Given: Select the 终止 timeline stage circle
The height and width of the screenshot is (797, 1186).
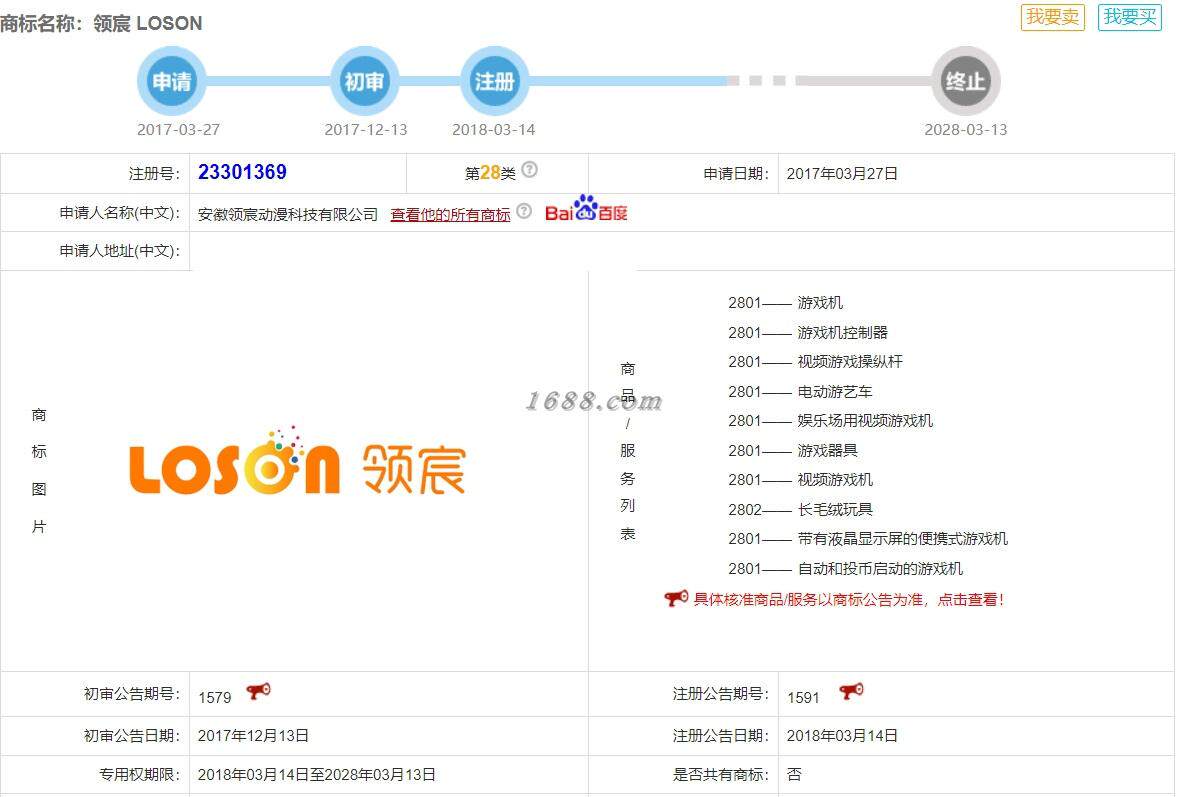Looking at the screenshot, I should click(x=966, y=81).
